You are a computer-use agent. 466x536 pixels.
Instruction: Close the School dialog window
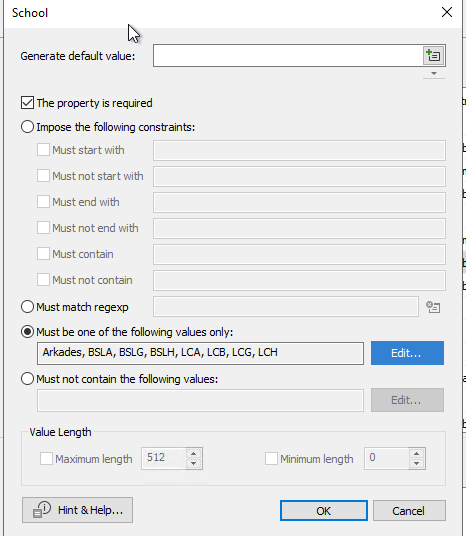(447, 13)
